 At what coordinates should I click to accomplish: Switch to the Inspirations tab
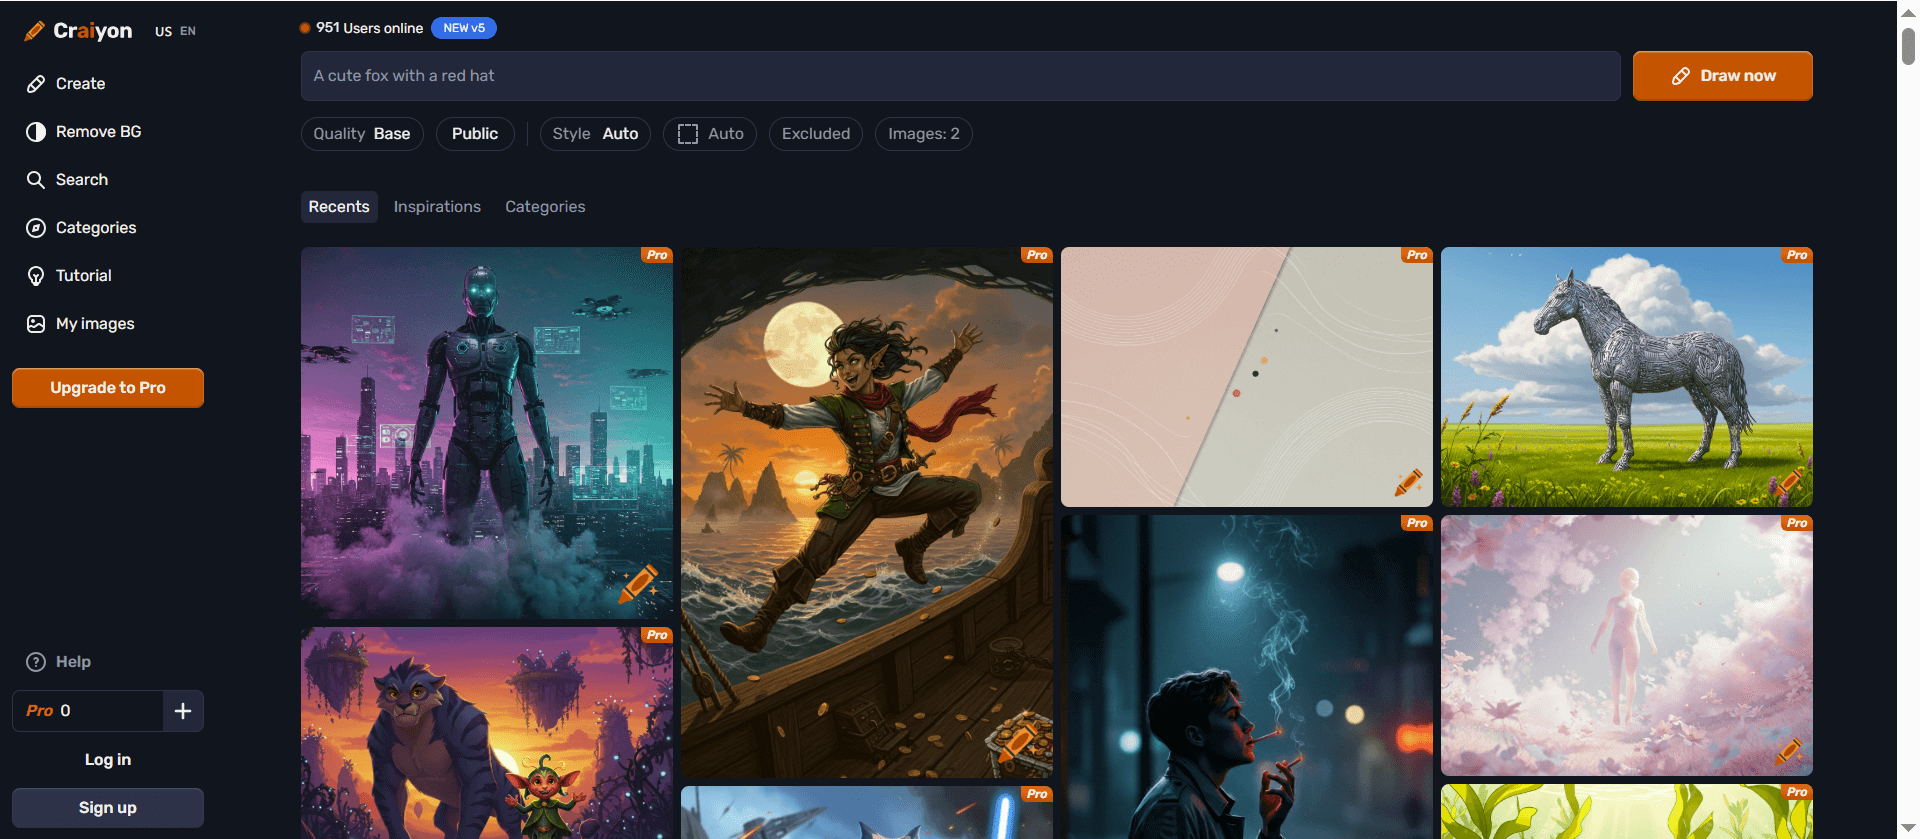[x=437, y=207]
